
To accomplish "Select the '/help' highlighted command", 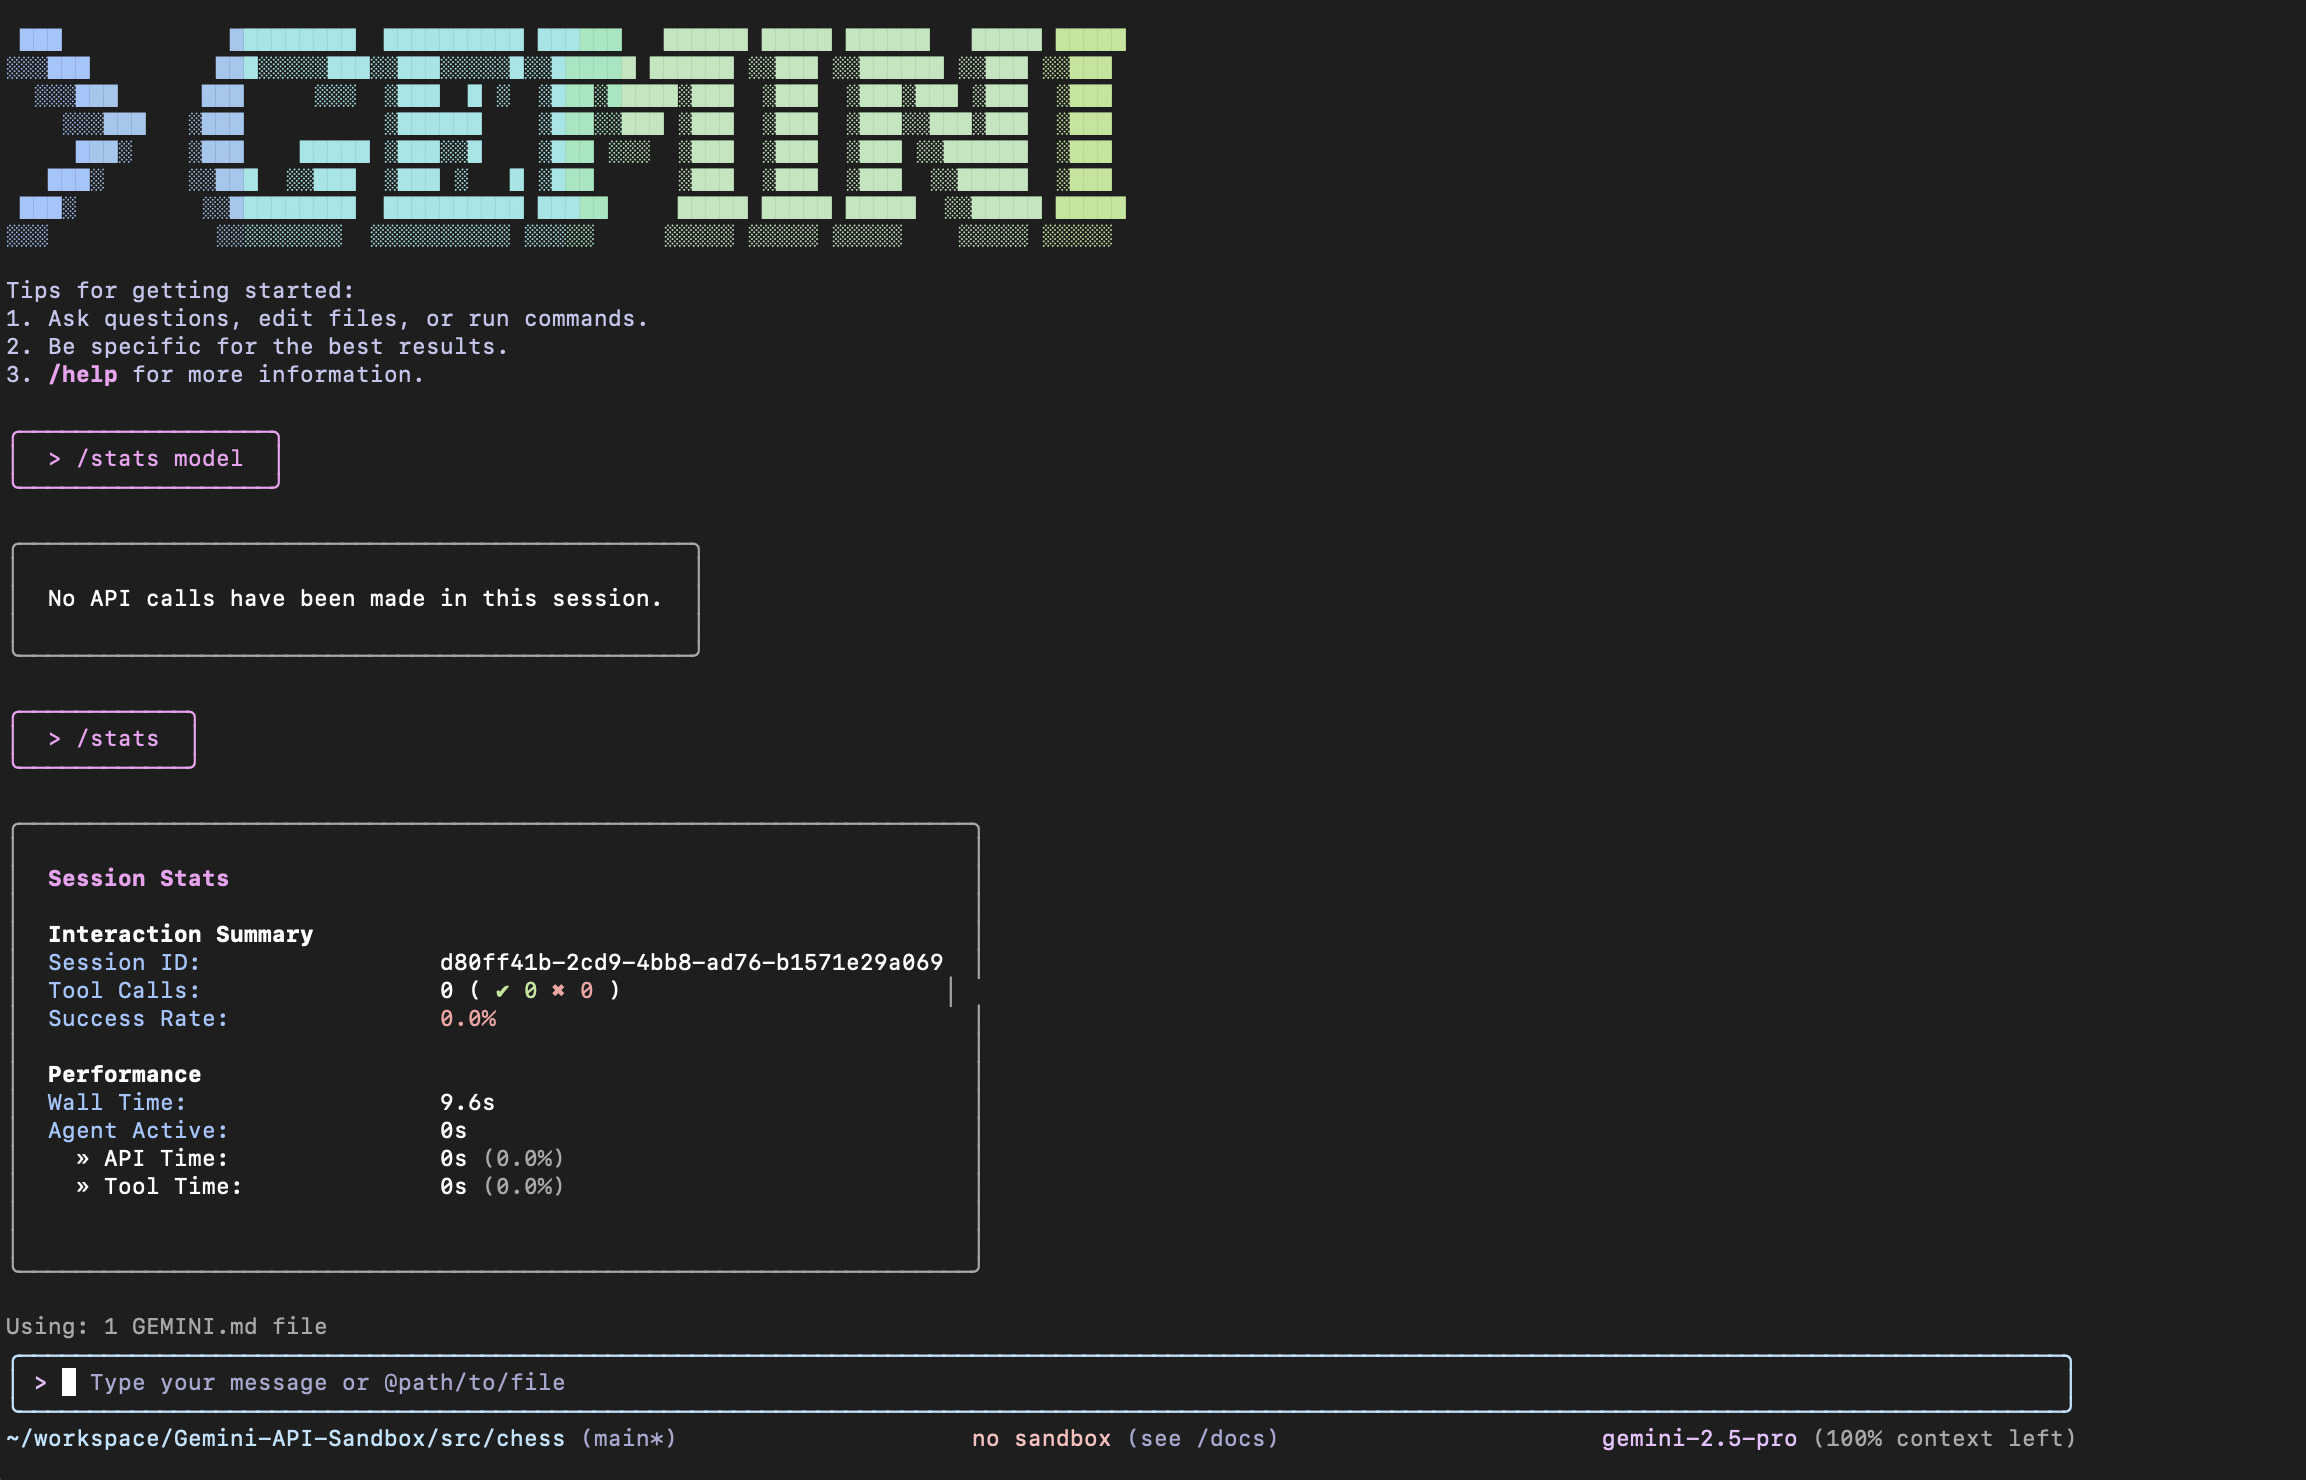I will click(83, 374).
